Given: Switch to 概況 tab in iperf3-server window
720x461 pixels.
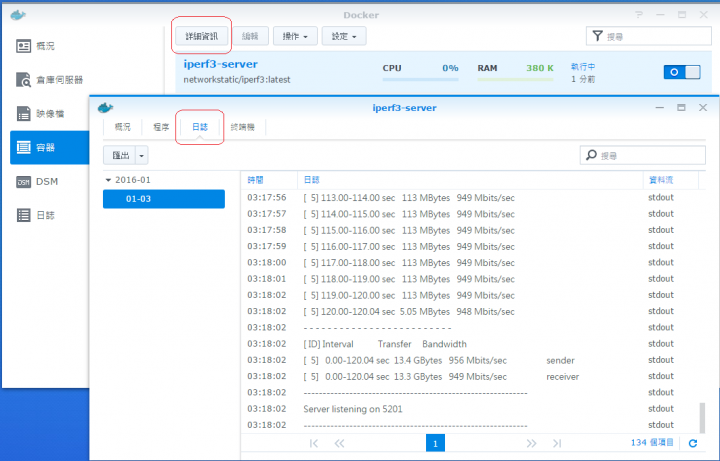Looking at the screenshot, I should 123,127.
